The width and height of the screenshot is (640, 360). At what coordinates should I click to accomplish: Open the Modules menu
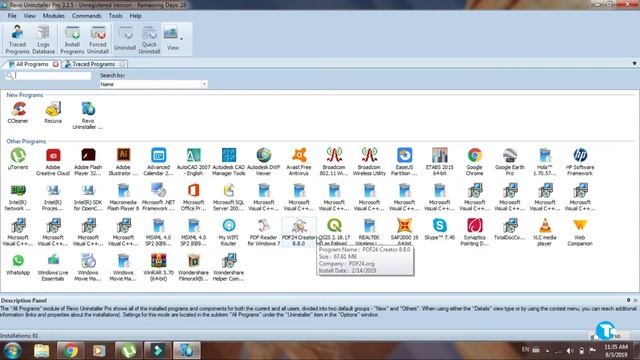[x=53, y=16]
